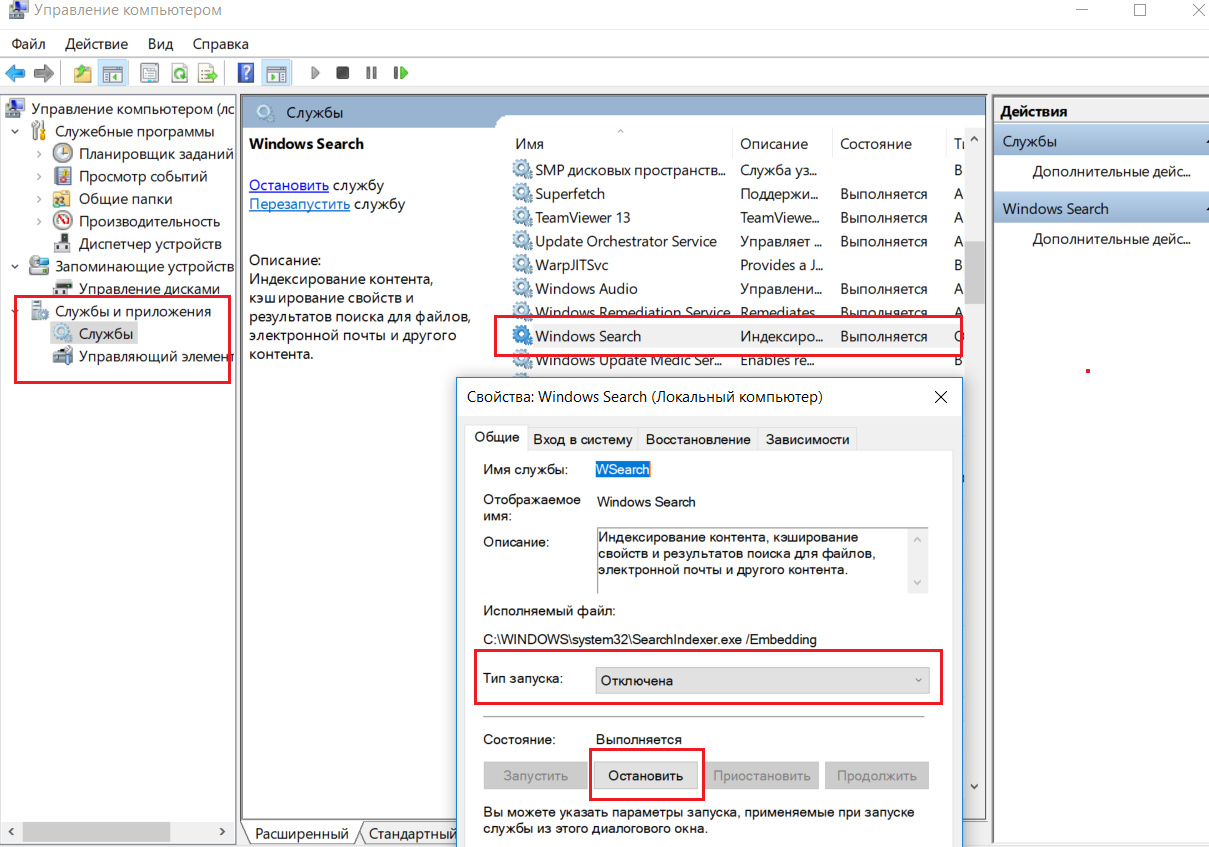The width and height of the screenshot is (1209, 847).
Task: Expand the Планировщик заданий node arrow
Action: pyautogui.click(x=39, y=153)
